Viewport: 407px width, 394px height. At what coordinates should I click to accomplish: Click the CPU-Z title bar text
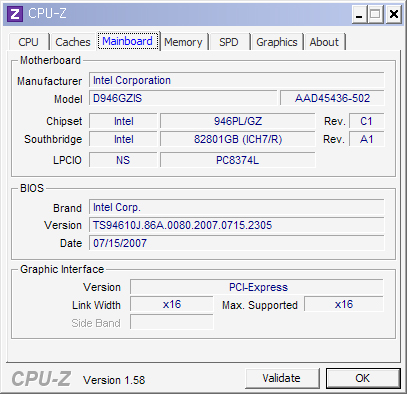coord(48,14)
